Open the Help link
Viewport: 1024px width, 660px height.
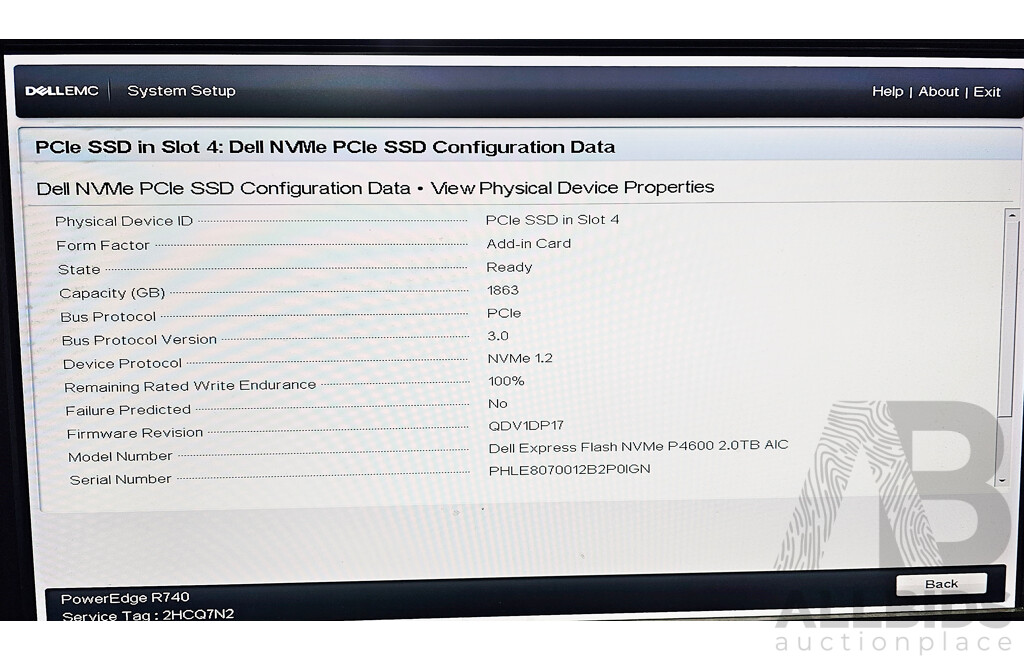click(888, 91)
